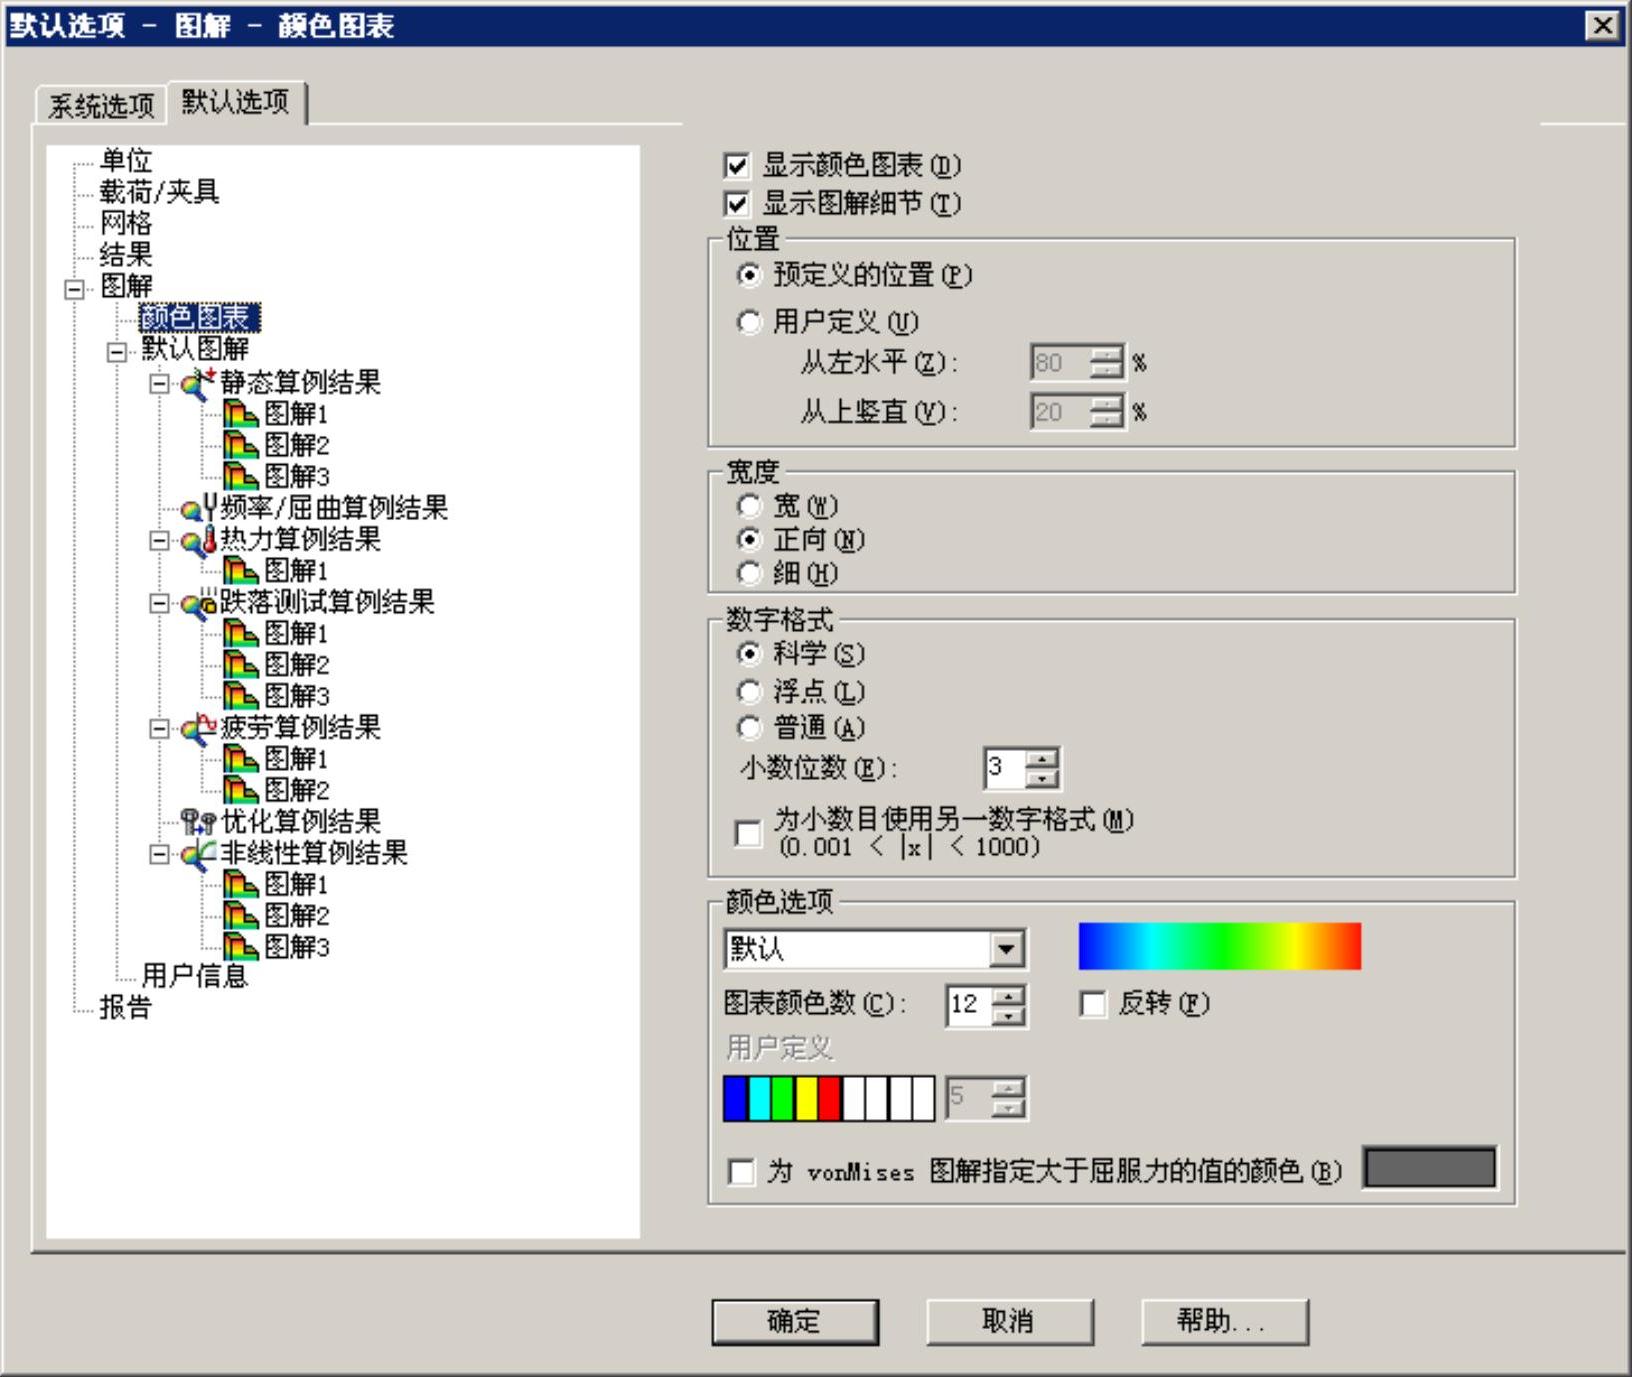Select 网格 in the options tree
1632x1377 pixels.
coord(126,223)
